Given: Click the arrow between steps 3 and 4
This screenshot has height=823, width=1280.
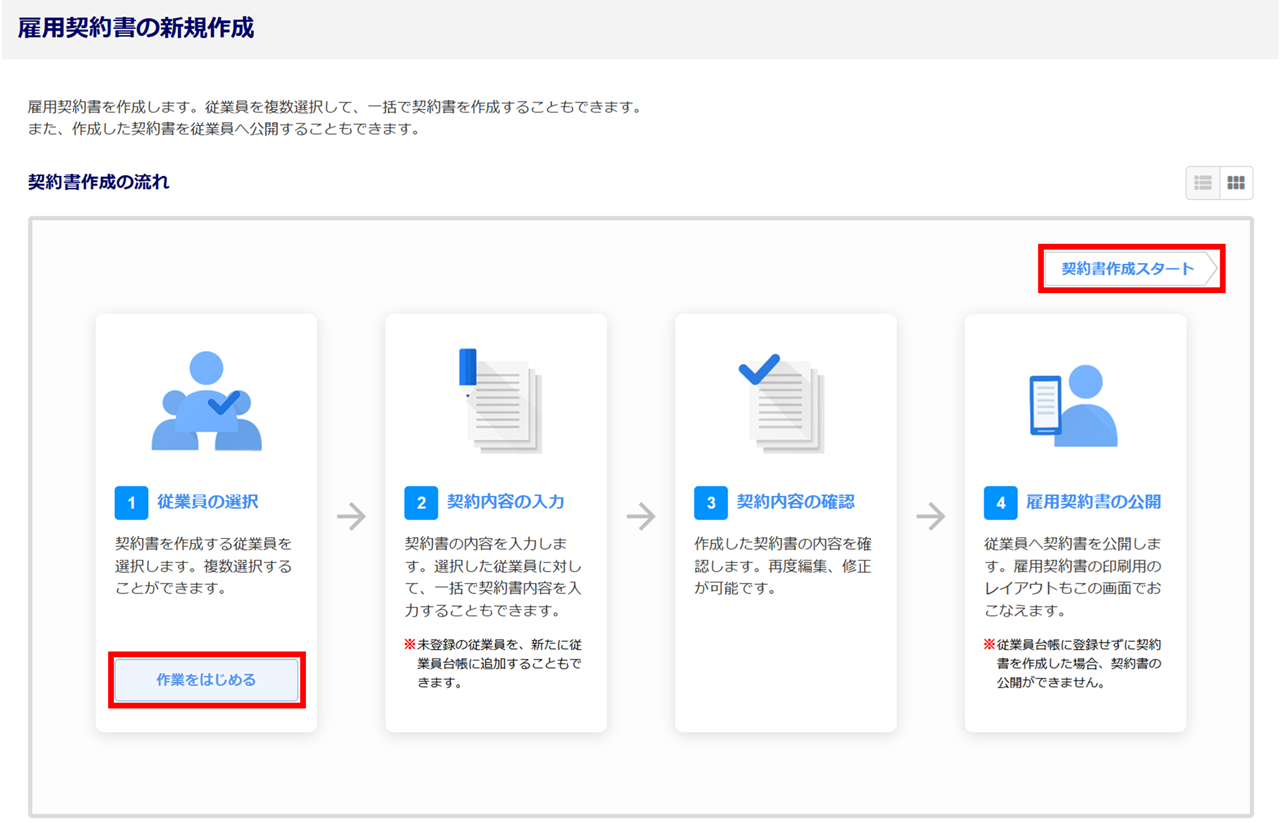Looking at the screenshot, I should 931,516.
